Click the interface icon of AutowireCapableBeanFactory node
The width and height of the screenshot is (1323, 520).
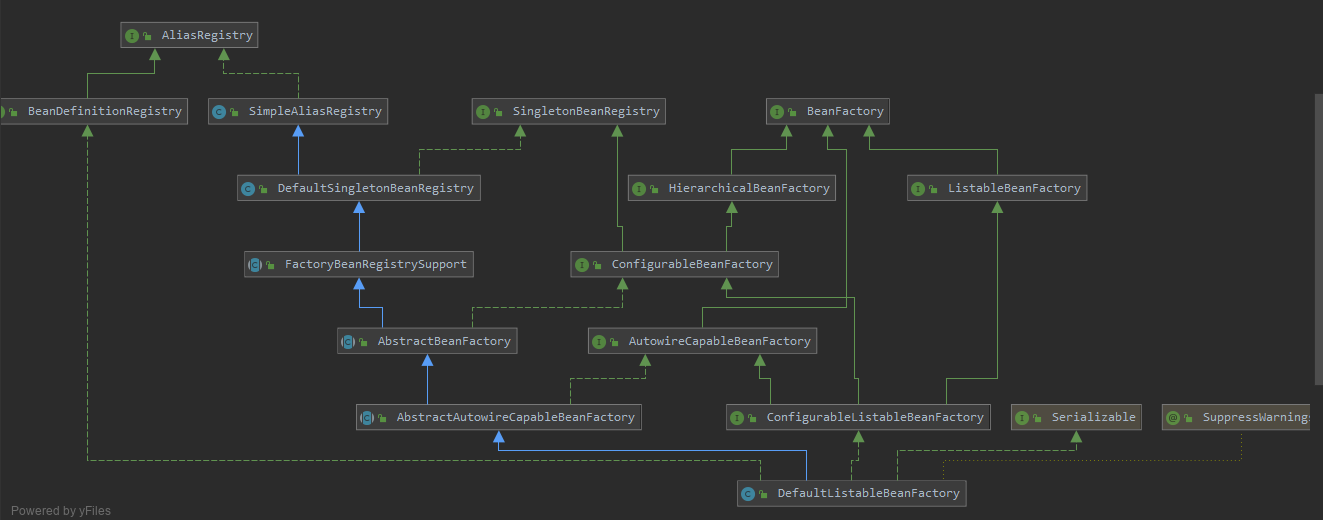pos(599,341)
